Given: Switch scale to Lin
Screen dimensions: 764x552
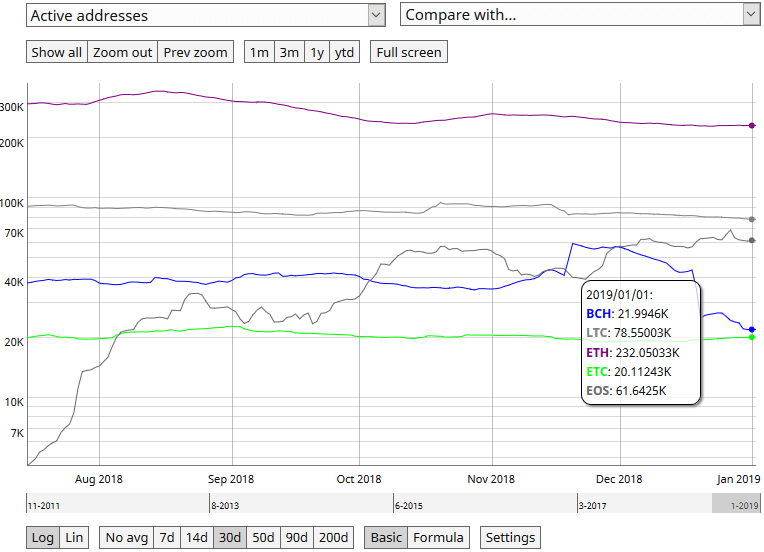Looking at the screenshot, I should [x=74, y=537].
